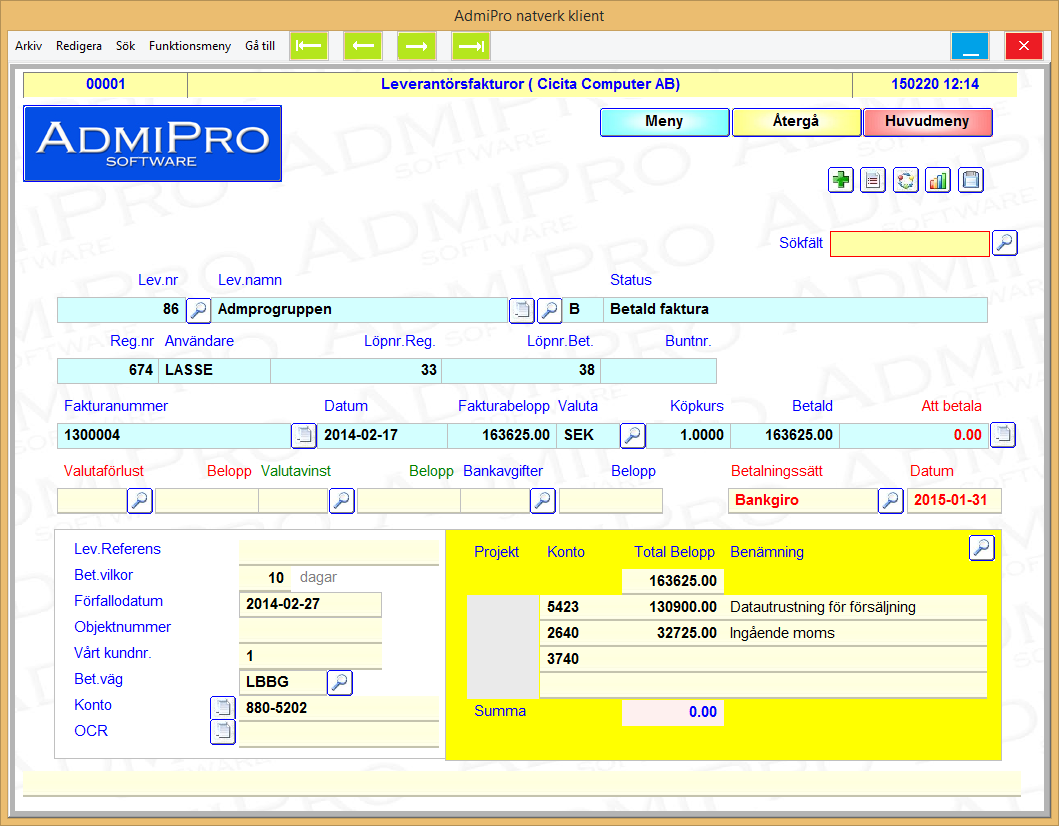Open the Arkiv menu
This screenshot has width=1059, height=826.
pyautogui.click(x=28, y=46)
